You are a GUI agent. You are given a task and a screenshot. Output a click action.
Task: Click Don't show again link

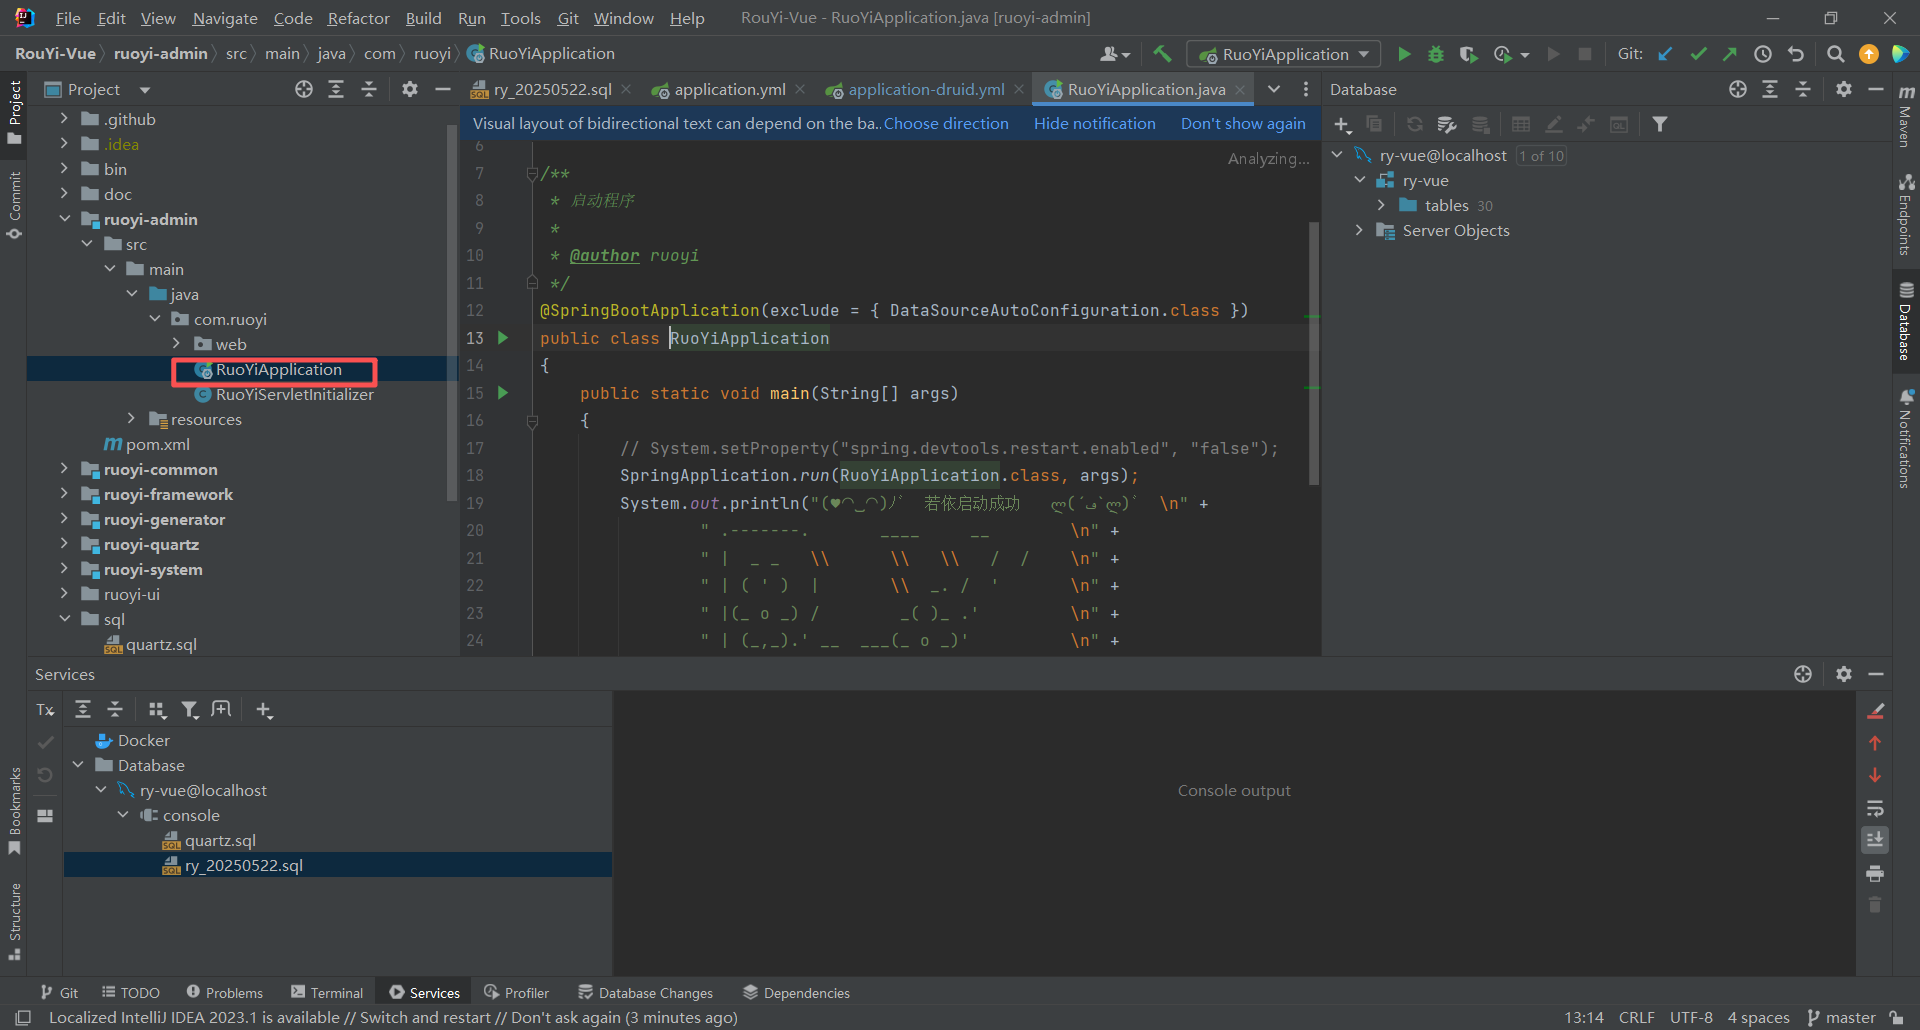pyautogui.click(x=1243, y=123)
